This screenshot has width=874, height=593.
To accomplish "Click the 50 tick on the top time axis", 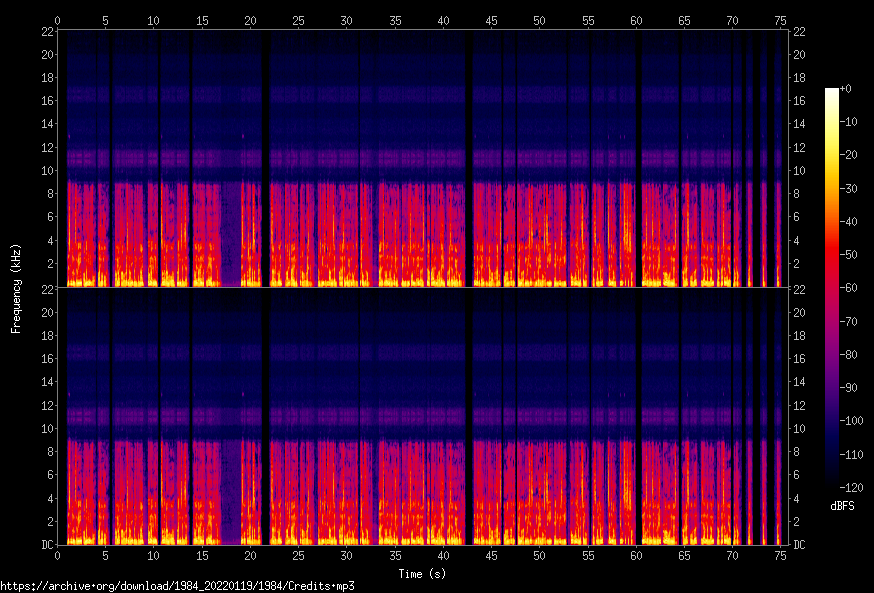I will [x=540, y=20].
